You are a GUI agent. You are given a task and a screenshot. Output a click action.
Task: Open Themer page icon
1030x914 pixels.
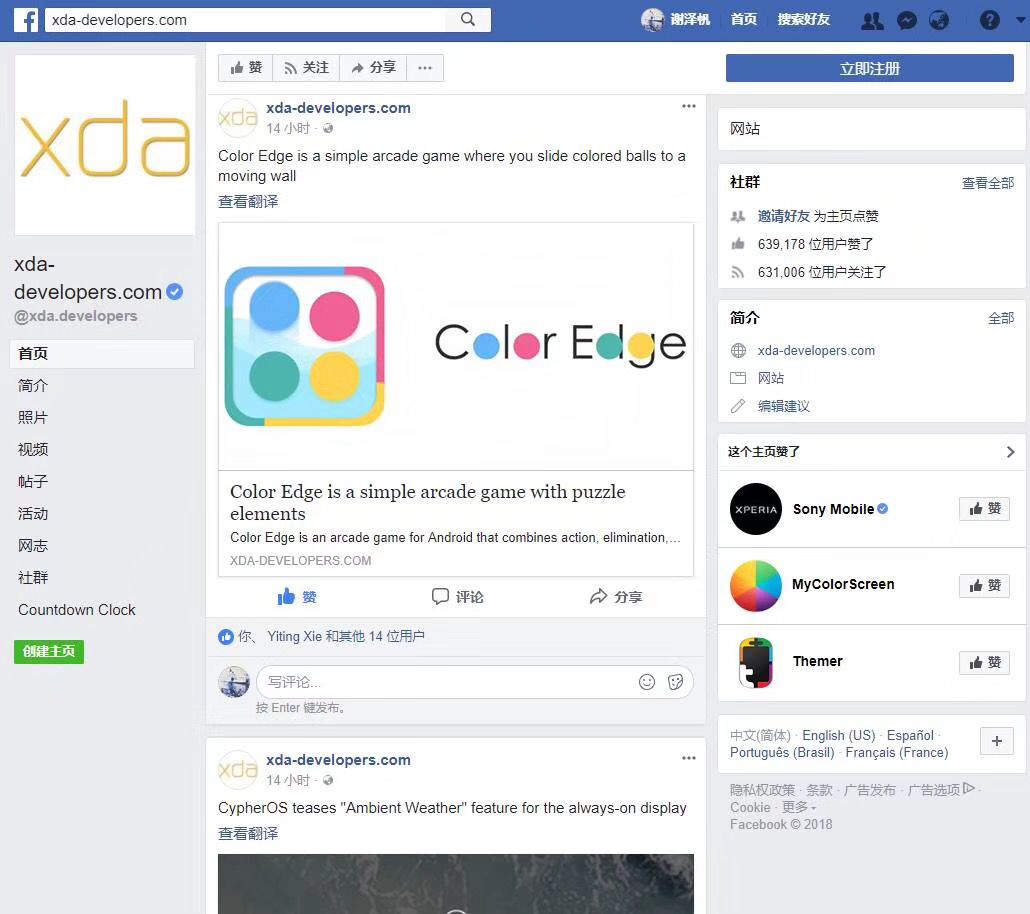click(755, 662)
